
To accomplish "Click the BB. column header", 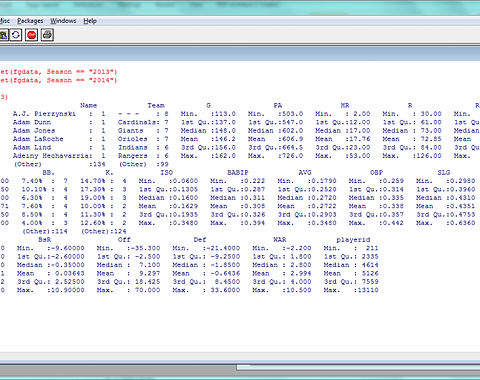I will point(49,172).
